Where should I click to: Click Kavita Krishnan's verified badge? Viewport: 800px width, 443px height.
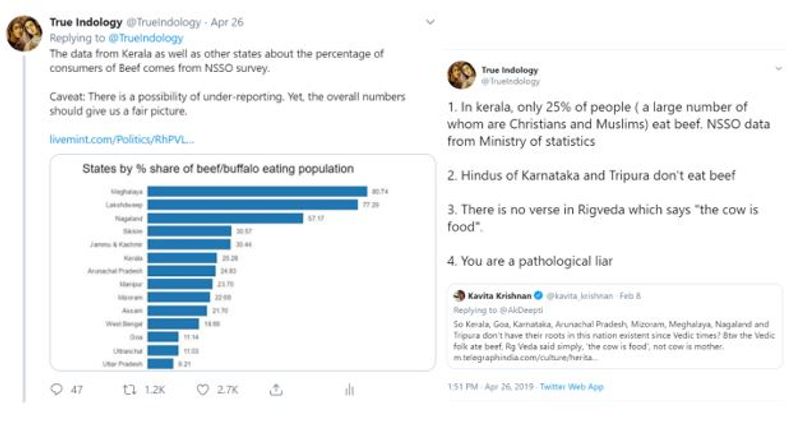point(537,296)
